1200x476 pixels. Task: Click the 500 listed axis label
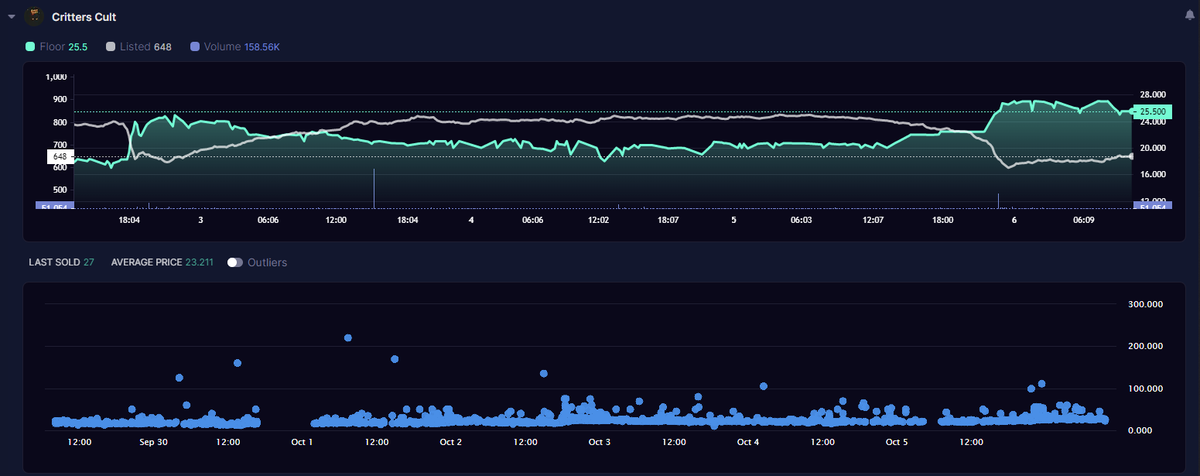[x=59, y=190]
